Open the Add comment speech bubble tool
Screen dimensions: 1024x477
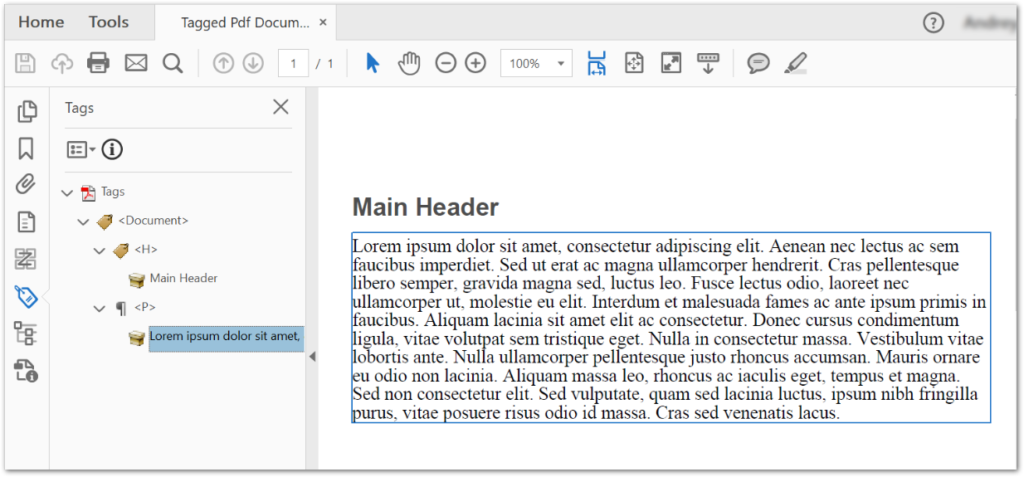(759, 64)
